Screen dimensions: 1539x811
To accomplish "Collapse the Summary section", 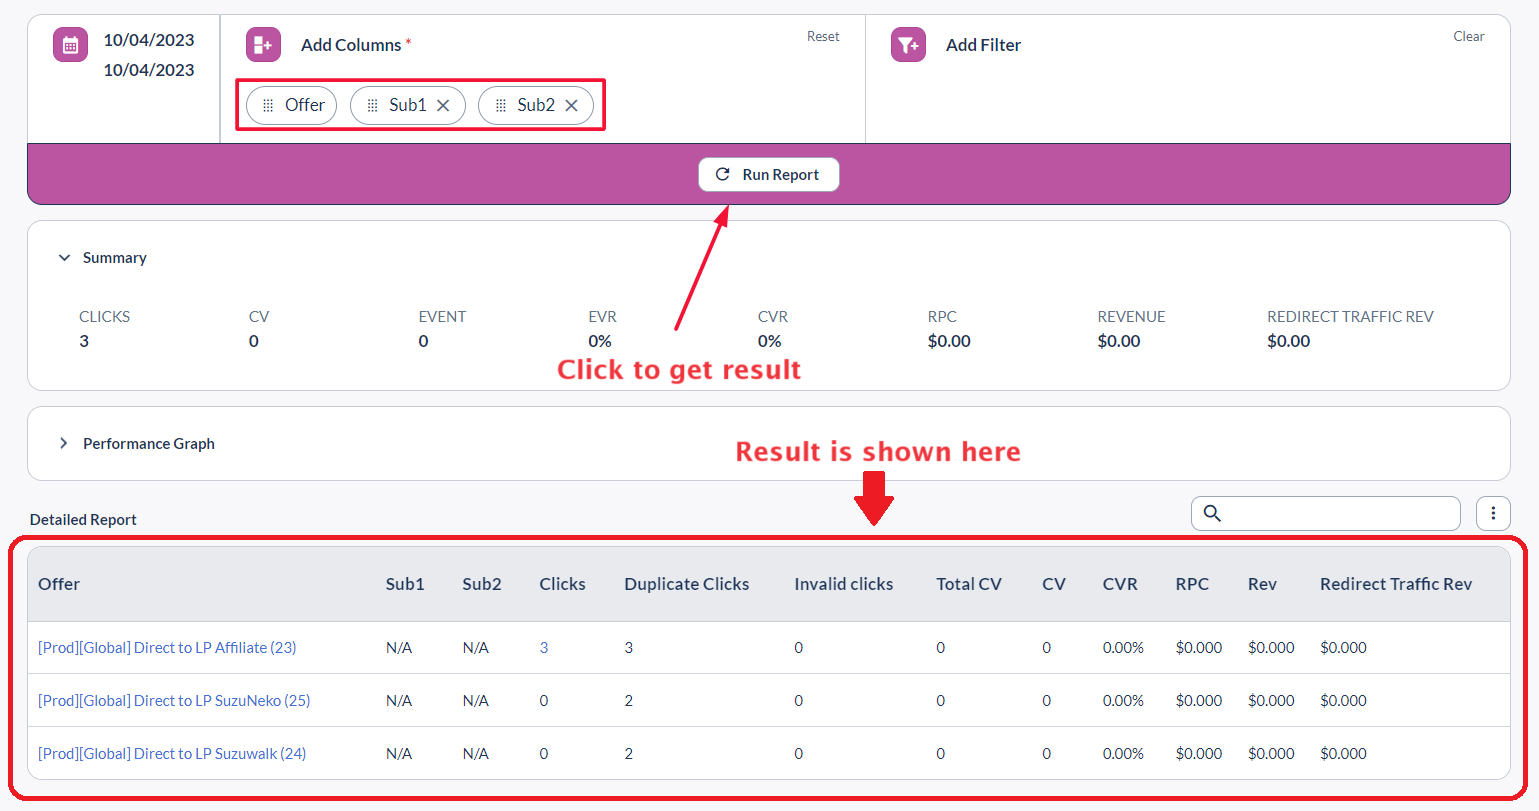I will pyautogui.click(x=65, y=258).
